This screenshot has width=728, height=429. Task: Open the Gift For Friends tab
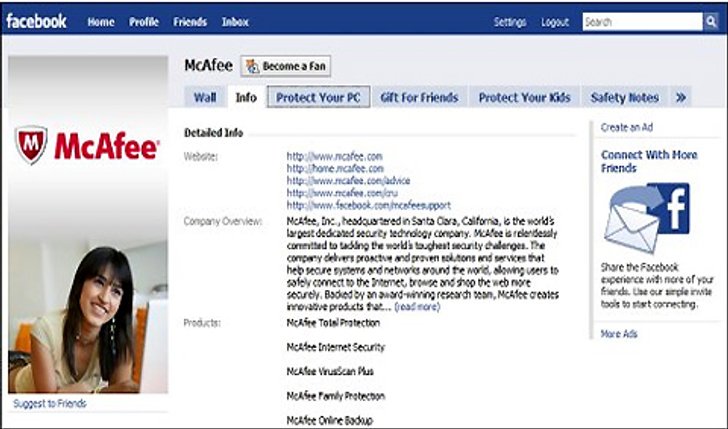419,98
